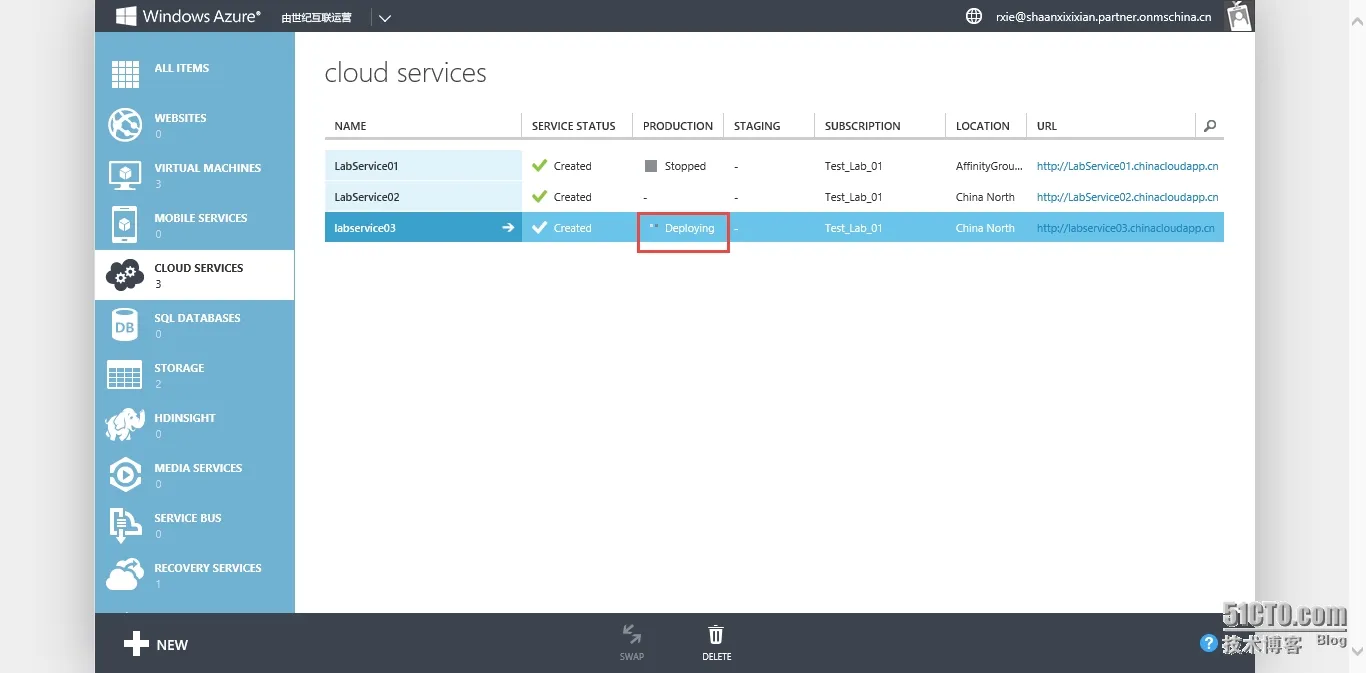The image size is (1366, 673).
Task: Sort by STAGING column header
Action: point(757,126)
